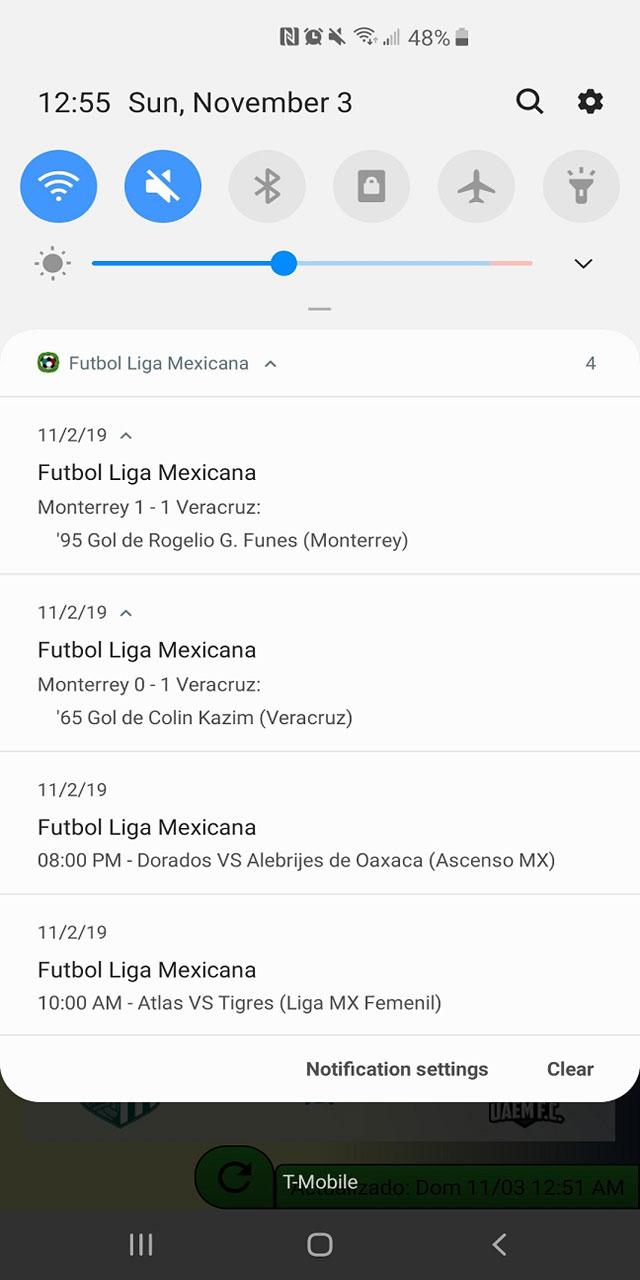Tap the Futbol Liga Mexicana soccer ball icon
The image size is (640, 1280).
click(47, 363)
